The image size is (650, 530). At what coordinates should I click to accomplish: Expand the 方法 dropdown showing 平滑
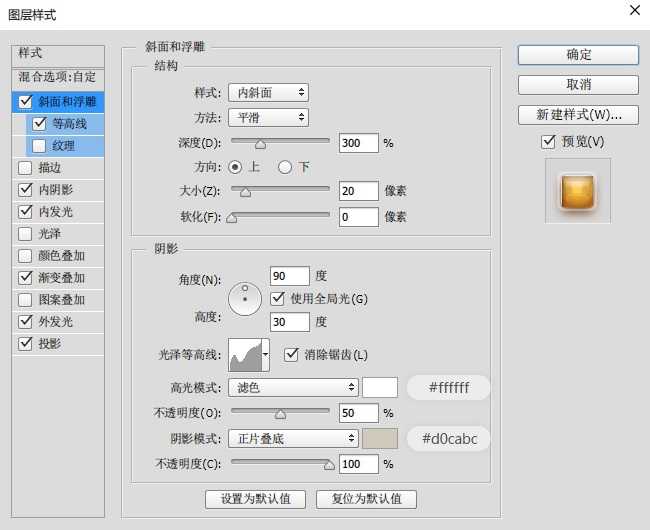(x=268, y=118)
